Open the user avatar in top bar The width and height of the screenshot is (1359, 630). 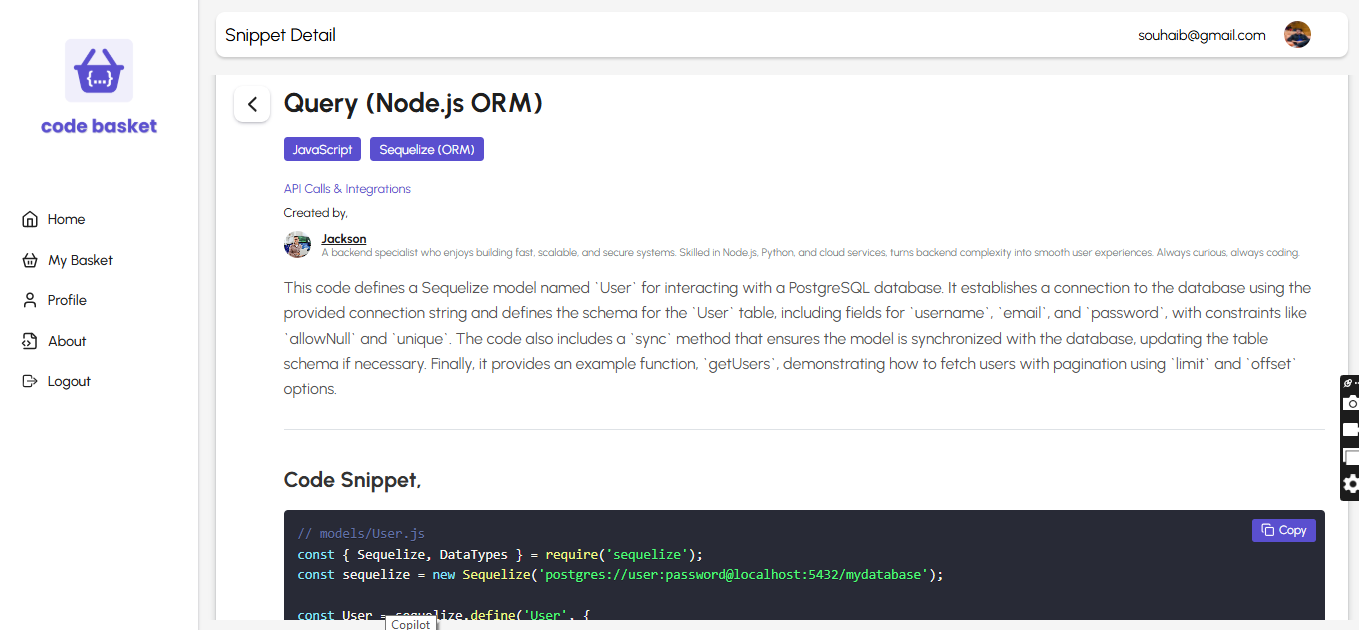1297,35
